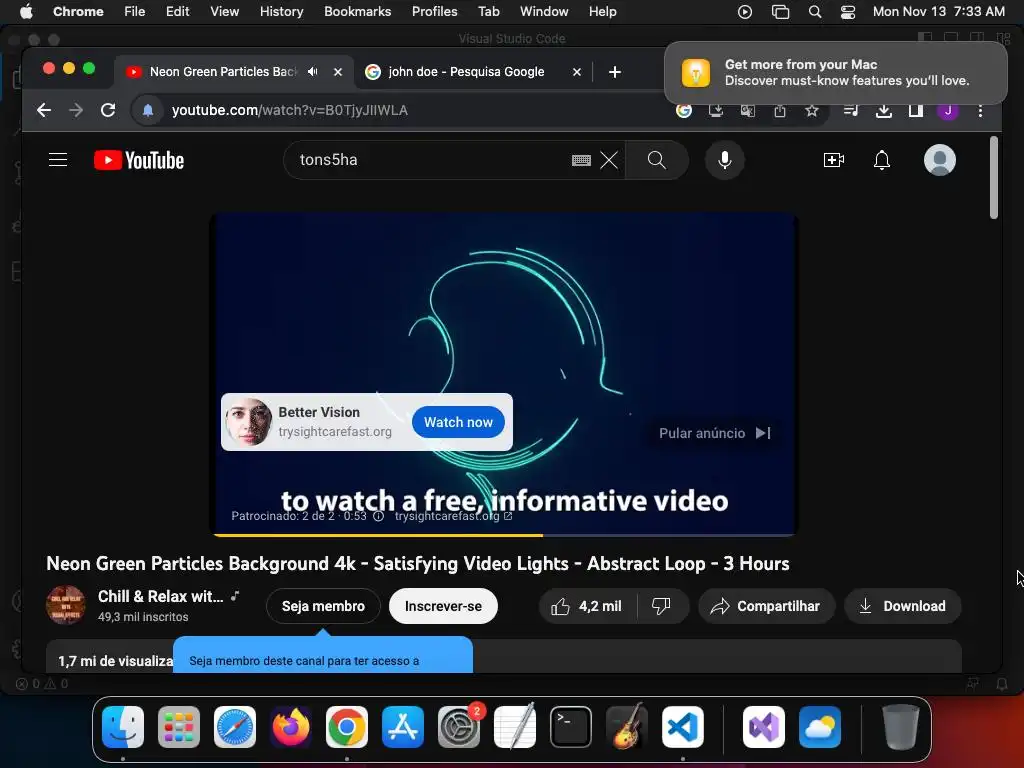Open the Window menu
Image resolution: width=1024 pixels, height=768 pixels.
click(x=544, y=11)
